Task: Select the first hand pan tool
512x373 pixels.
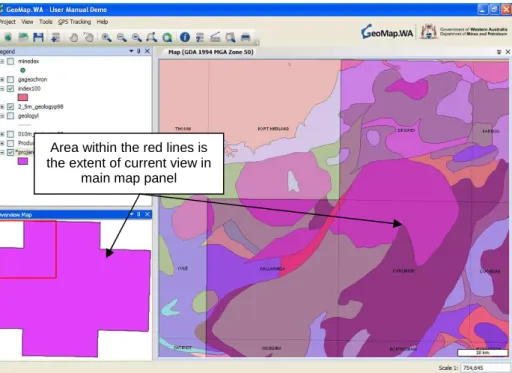Action: [x=73, y=37]
